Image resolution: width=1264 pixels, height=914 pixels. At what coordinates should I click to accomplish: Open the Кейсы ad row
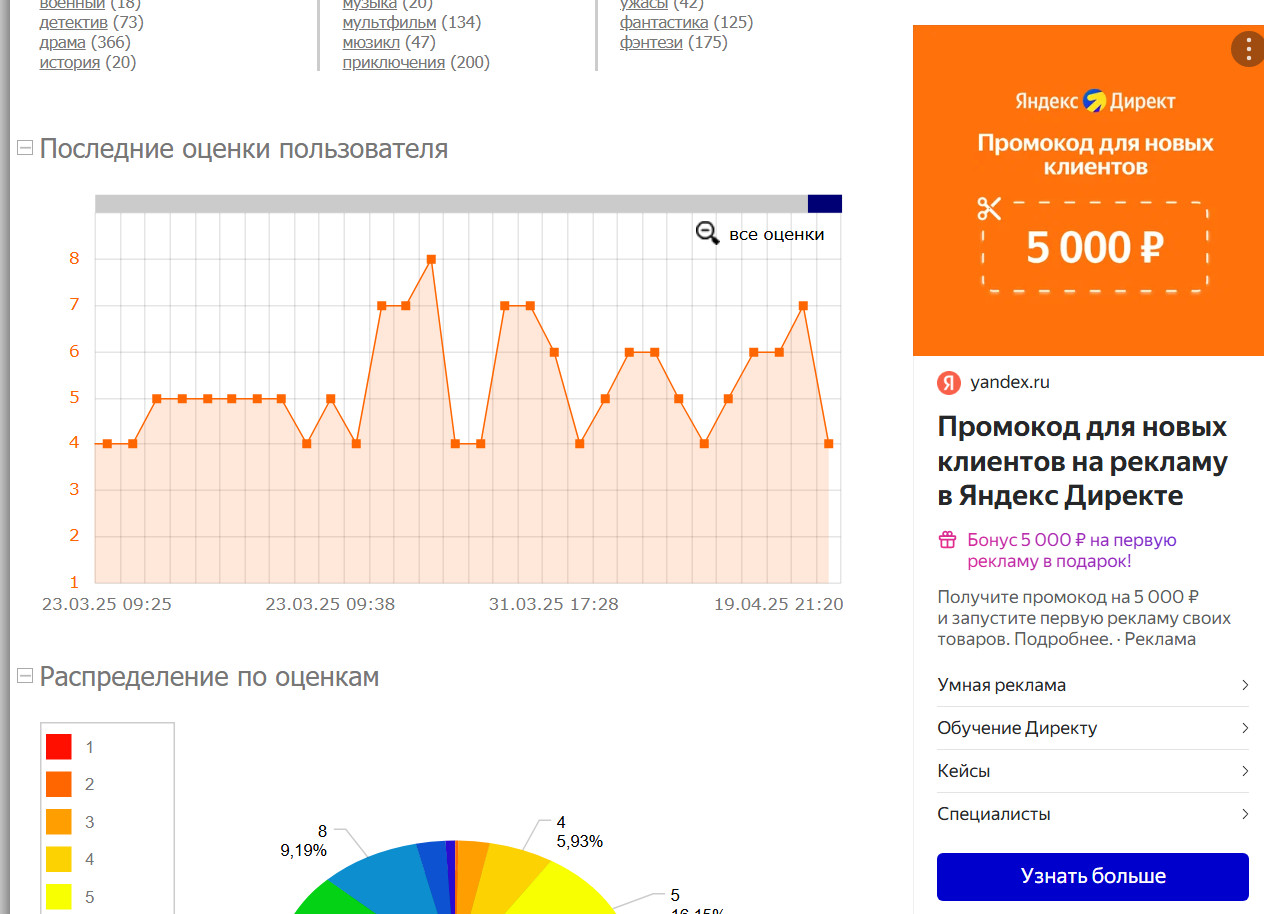(1094, 771)
